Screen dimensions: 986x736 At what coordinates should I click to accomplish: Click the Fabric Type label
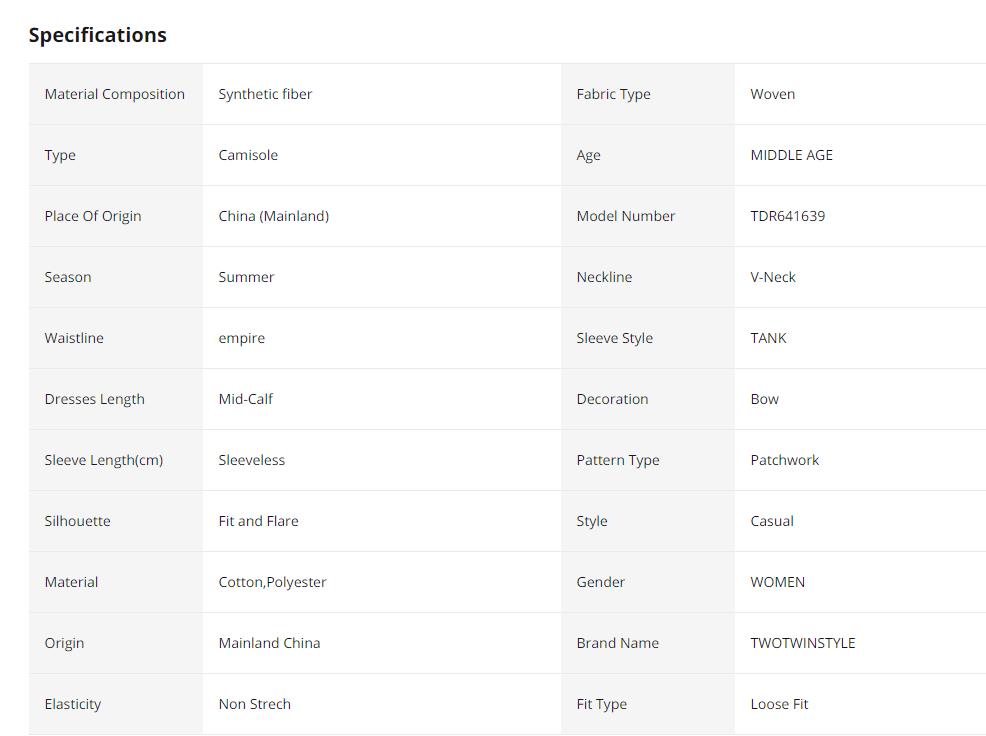coord(613,94)
